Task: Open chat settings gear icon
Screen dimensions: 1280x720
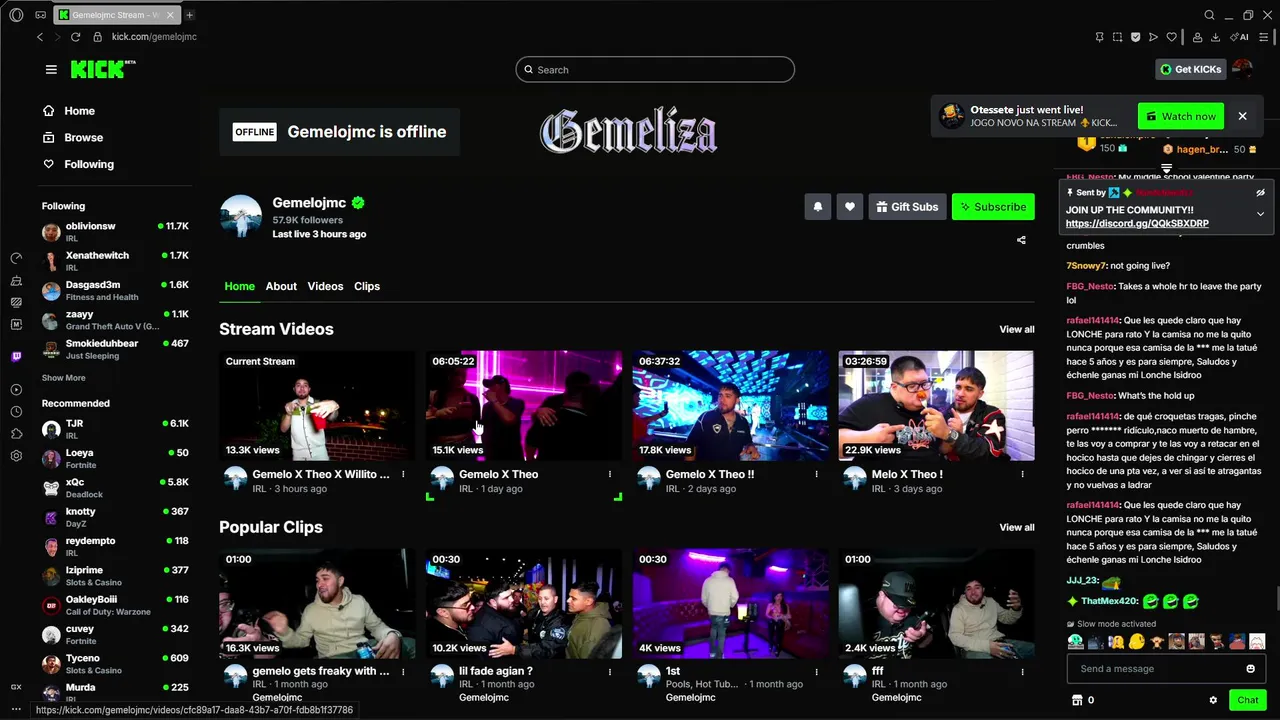Action: 1213,700
